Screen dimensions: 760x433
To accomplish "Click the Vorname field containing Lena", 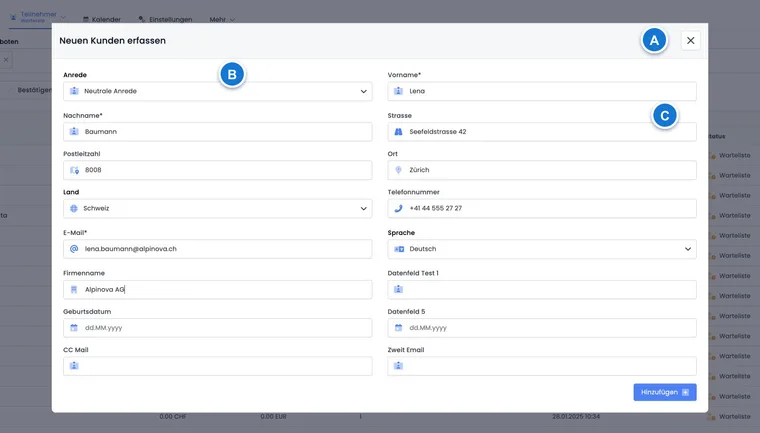I will pos(542,91).
